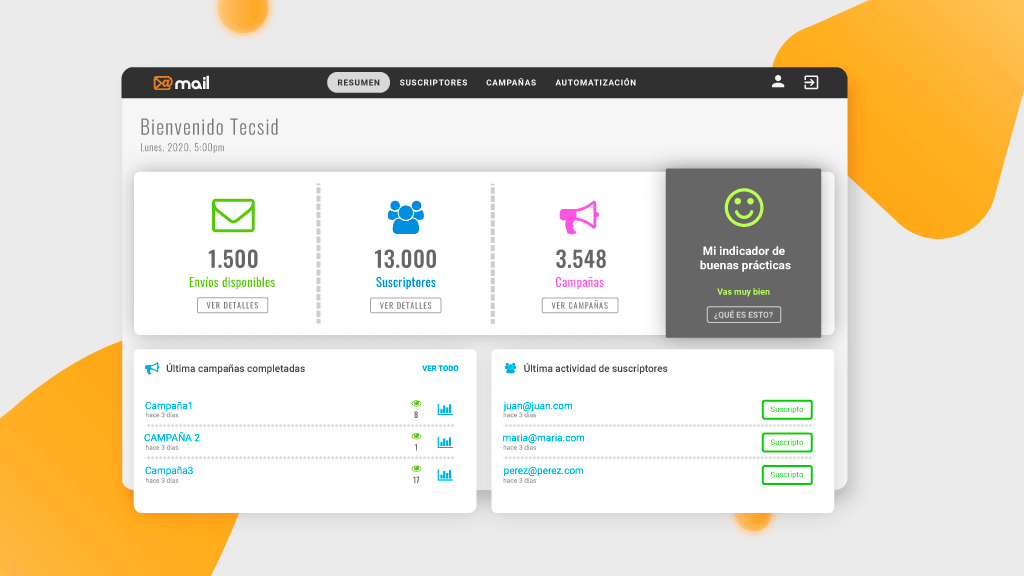The image size is (1024, 576).
Task: Click Ver Detalles under Suscriptores
Action: 406,305
